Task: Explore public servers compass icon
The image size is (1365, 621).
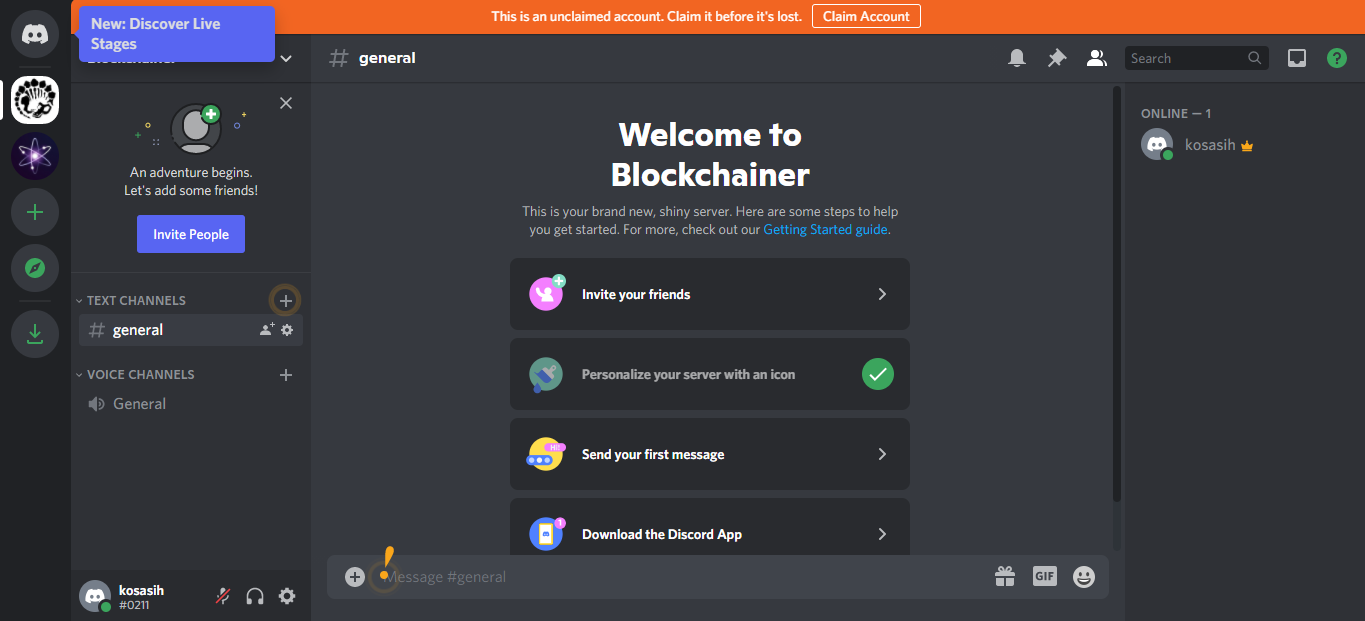Action: click(x=35, y=268)
